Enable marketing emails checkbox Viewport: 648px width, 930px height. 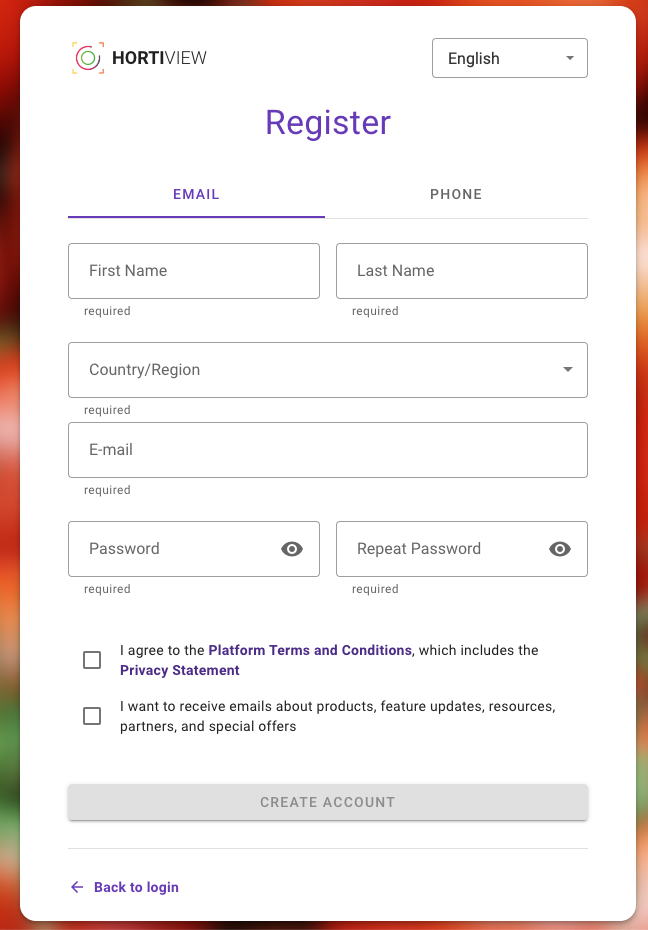(x=92, y=716)
